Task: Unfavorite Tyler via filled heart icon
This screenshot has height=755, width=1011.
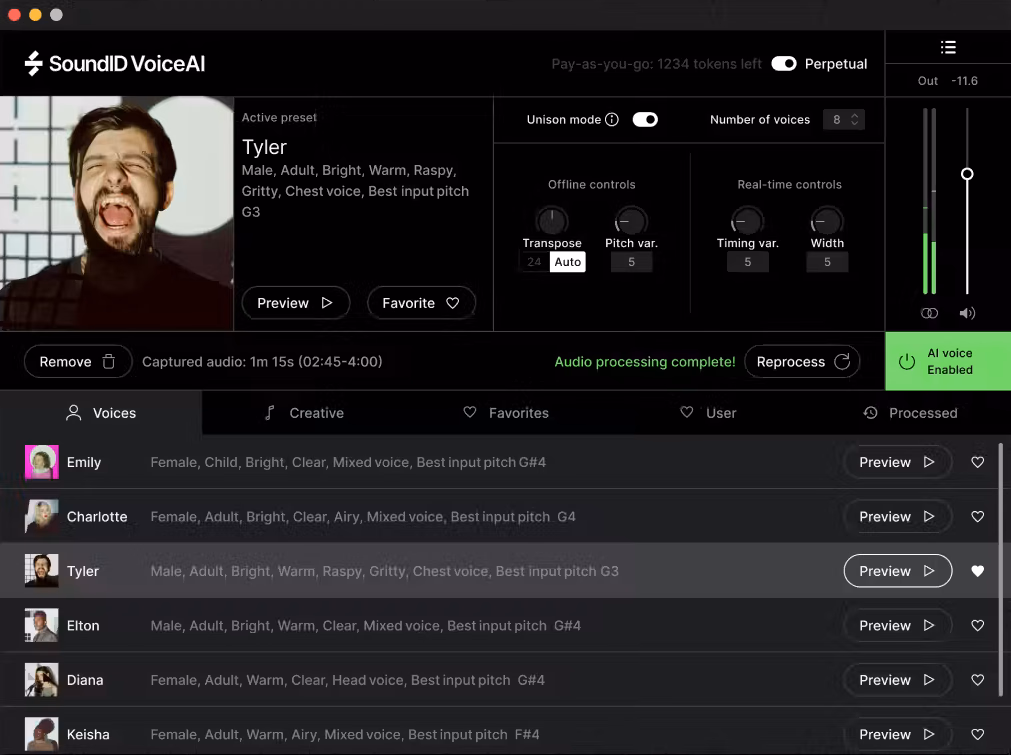Action: pos(977,571)
